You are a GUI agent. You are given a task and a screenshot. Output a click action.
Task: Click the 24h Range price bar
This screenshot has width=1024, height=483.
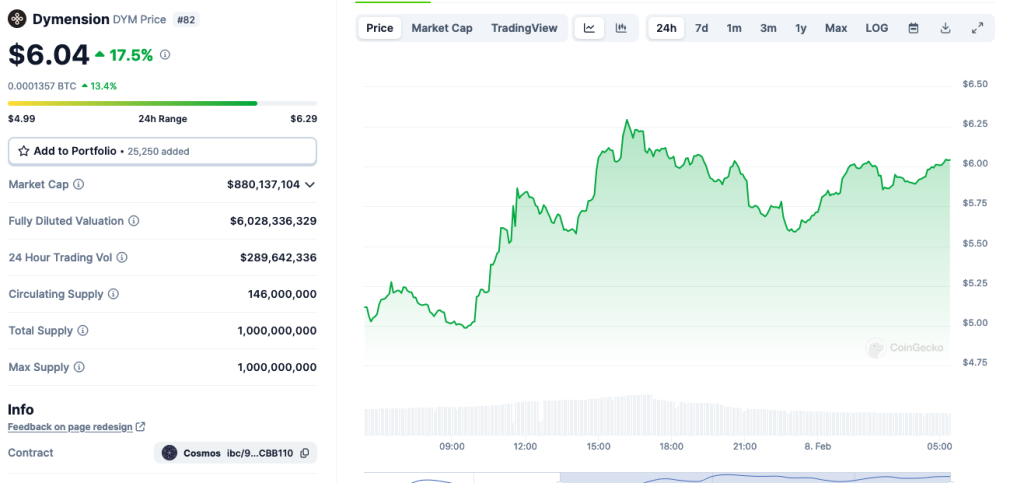tap(162, 103)
